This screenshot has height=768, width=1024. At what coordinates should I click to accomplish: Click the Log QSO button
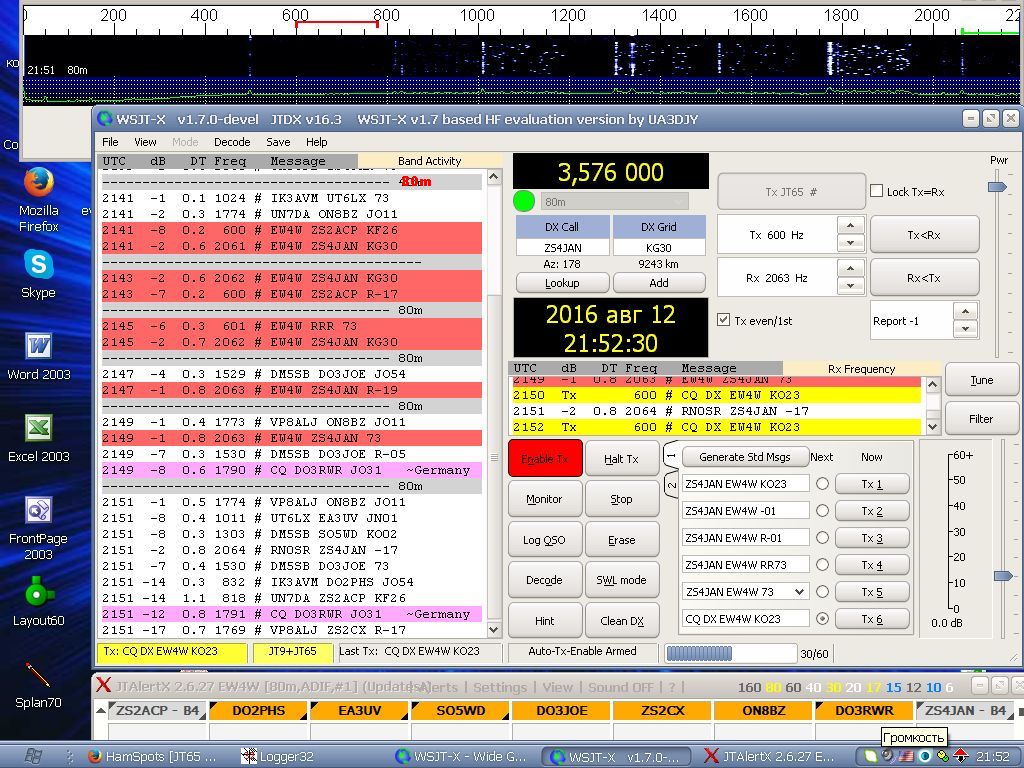[544, 540]
